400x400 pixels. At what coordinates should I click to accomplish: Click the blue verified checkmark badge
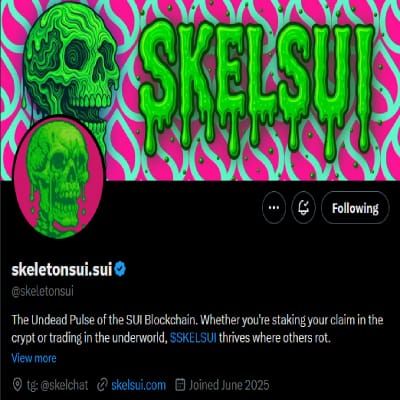click(x=120, y=269)
